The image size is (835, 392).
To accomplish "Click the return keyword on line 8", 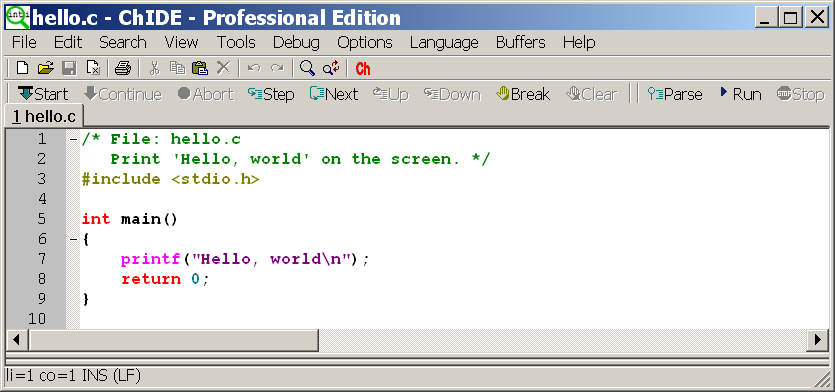I will coord(151,279).
